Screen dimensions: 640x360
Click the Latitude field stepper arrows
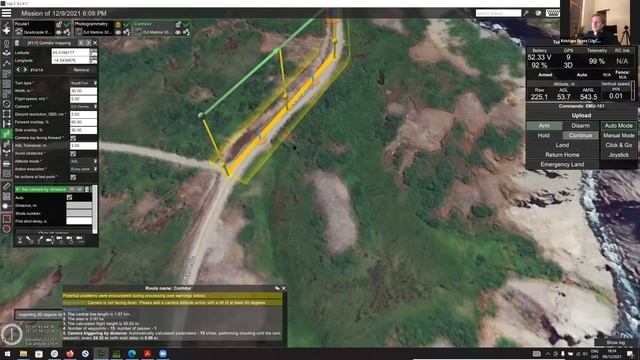pos(93,53)
